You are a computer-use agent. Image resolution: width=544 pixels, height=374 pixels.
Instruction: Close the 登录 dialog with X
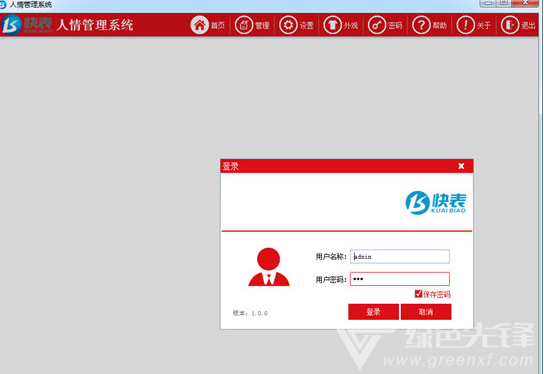click(x=461, y=166)
